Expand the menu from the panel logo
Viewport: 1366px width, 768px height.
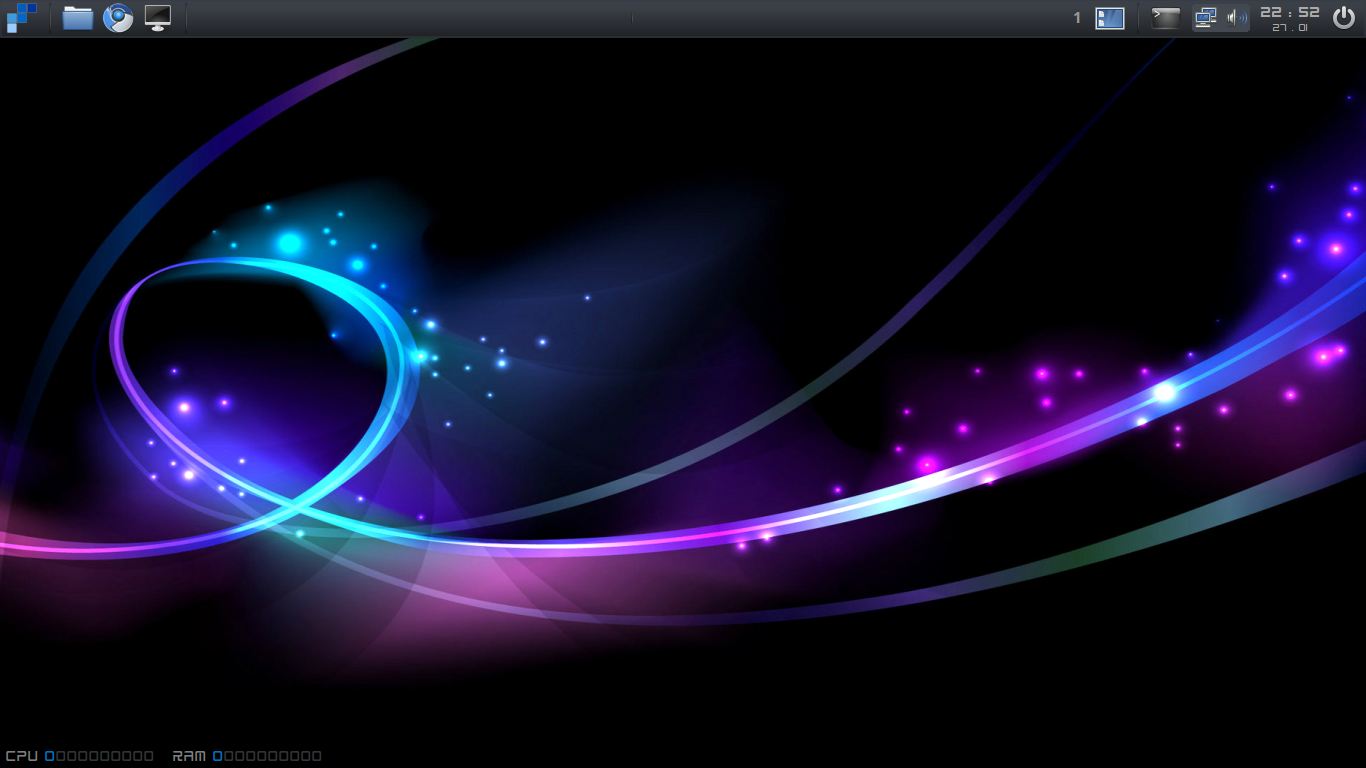(21, 17)
